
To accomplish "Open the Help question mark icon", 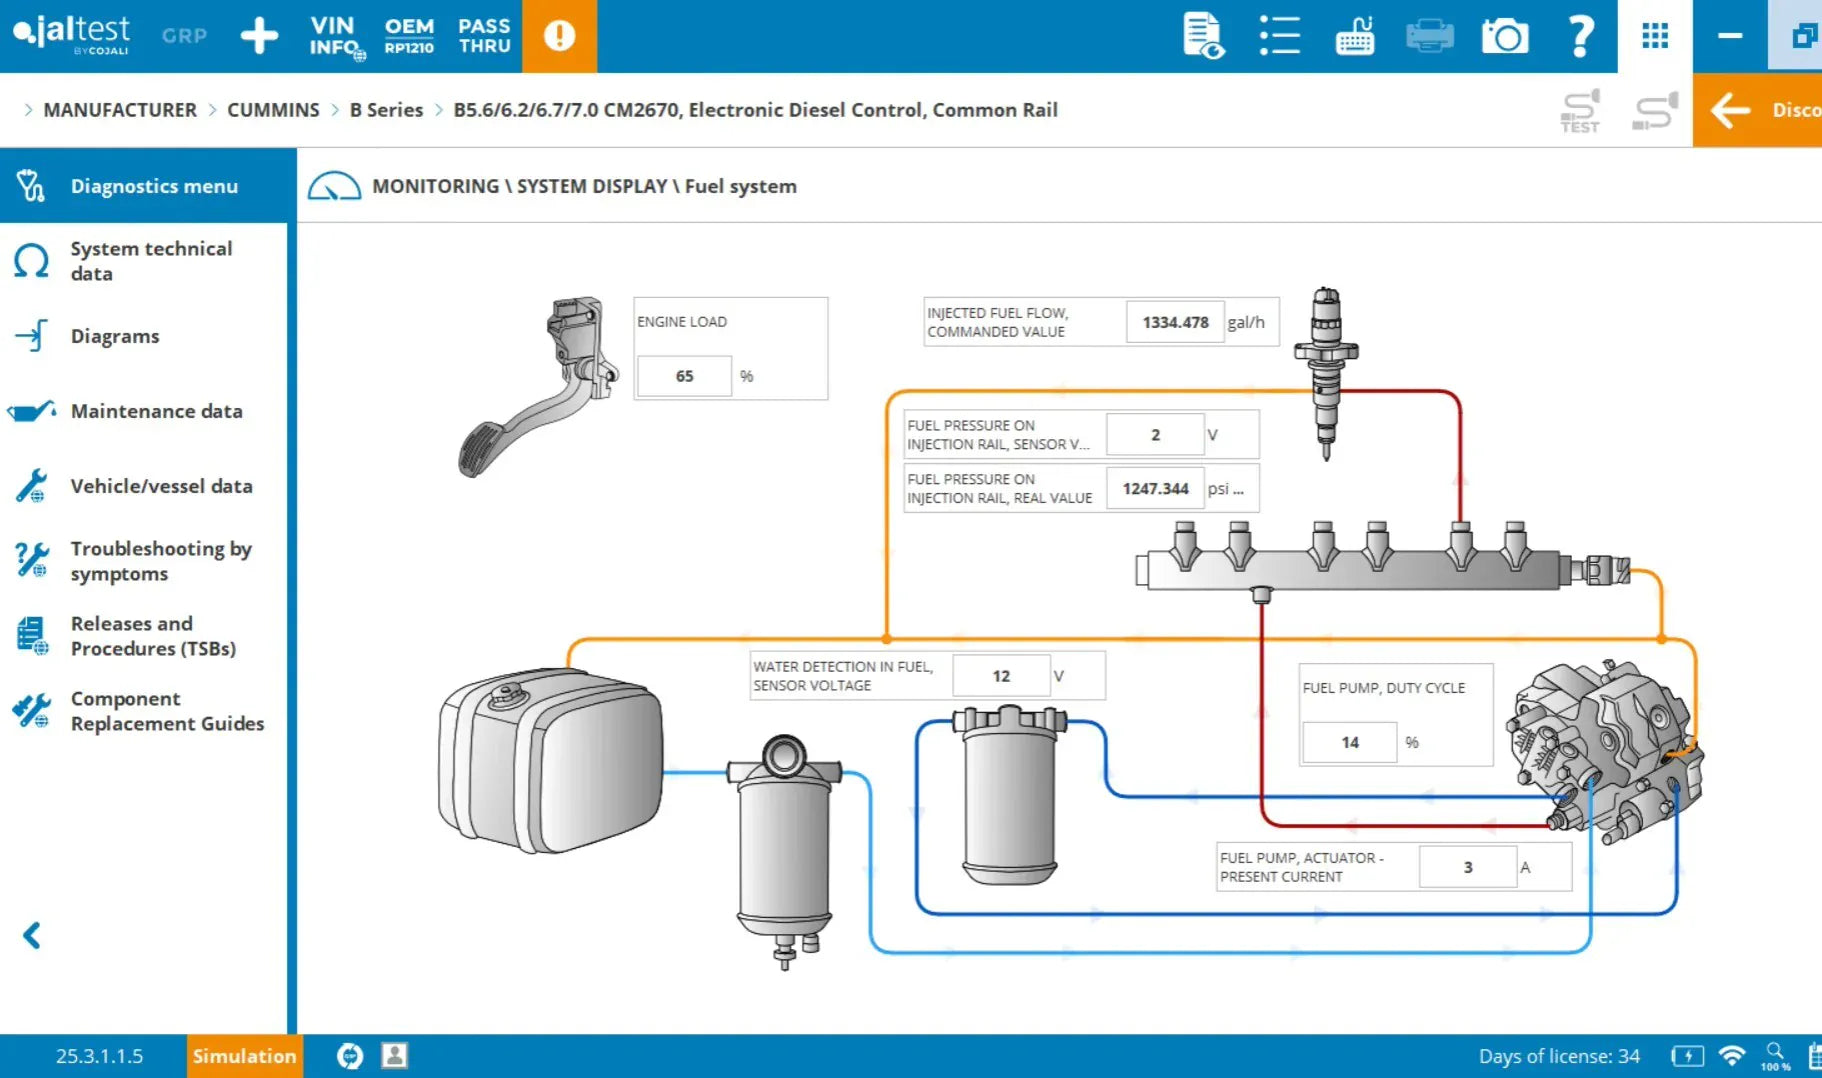I will (1580, 35).
